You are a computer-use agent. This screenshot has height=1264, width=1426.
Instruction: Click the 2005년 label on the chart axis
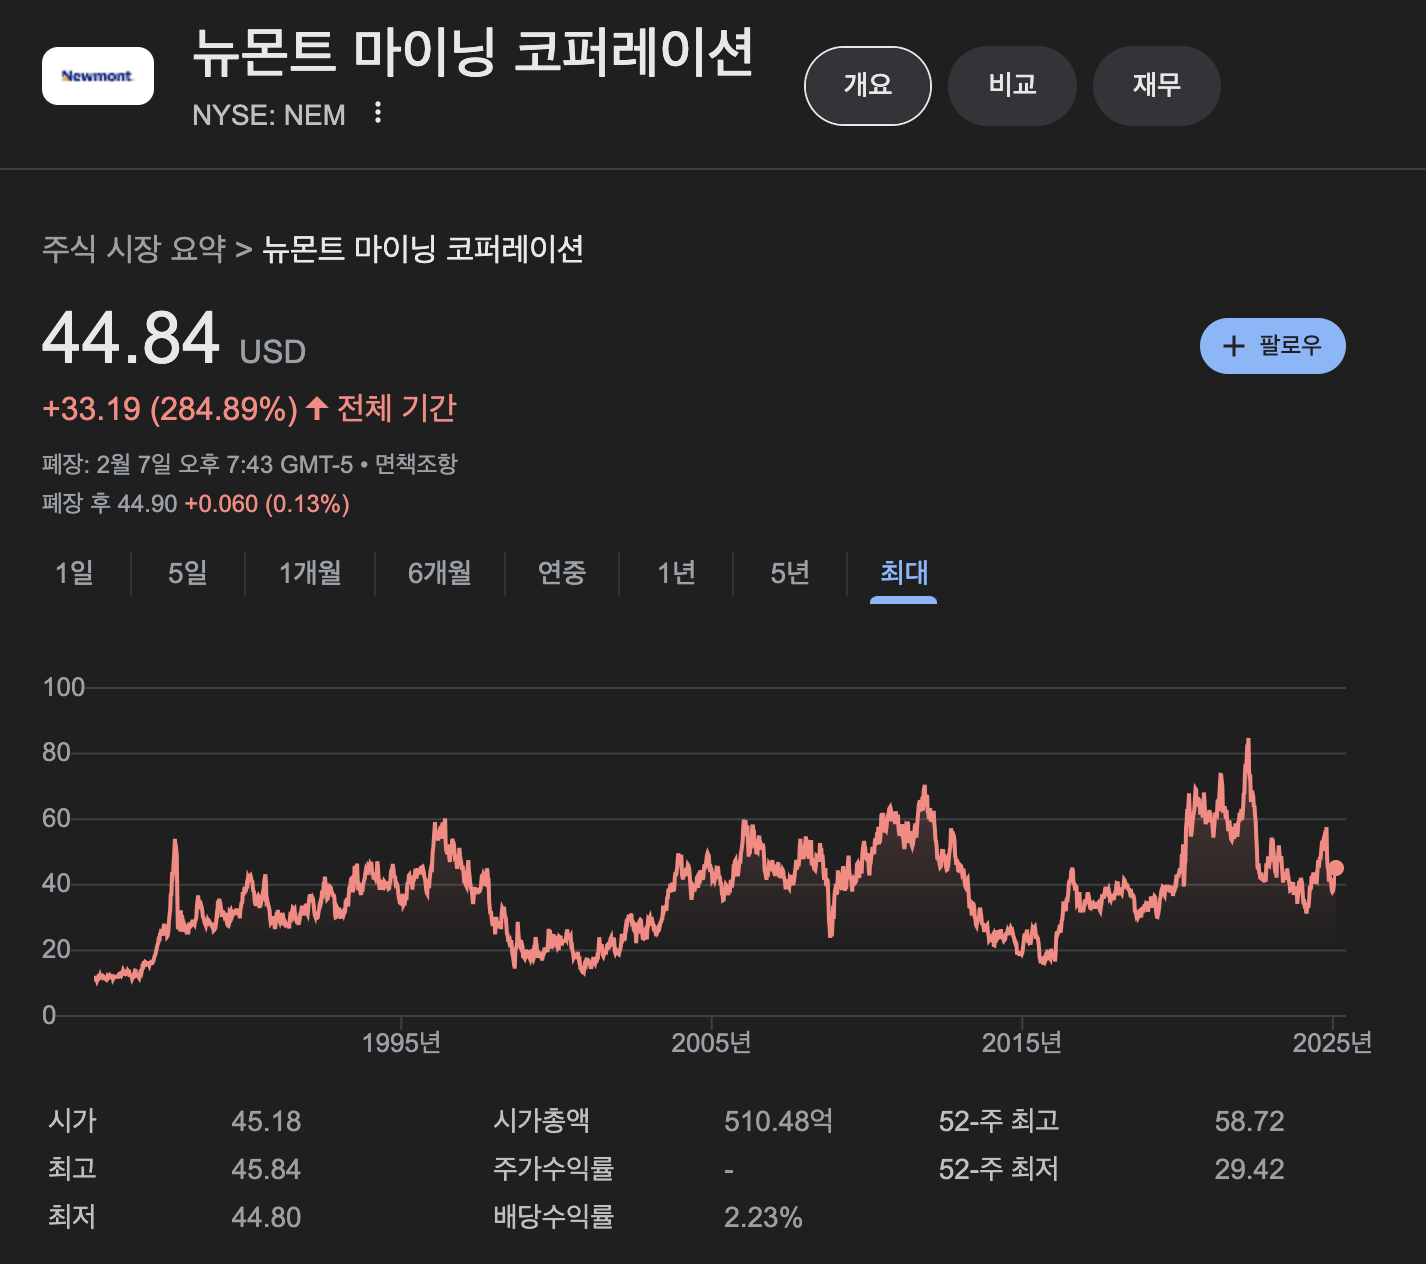pos(711,1043)
